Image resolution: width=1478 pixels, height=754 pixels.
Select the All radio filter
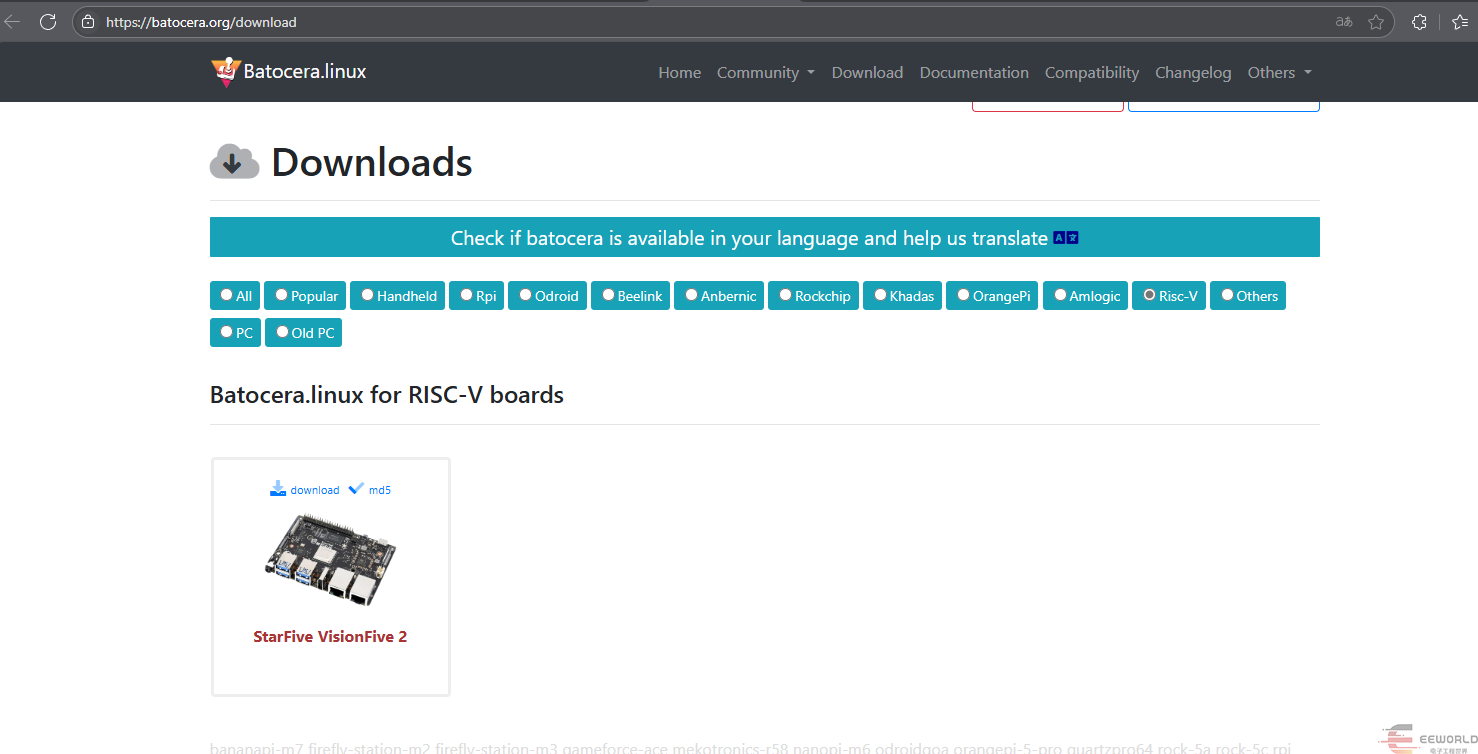coord(227,295)
